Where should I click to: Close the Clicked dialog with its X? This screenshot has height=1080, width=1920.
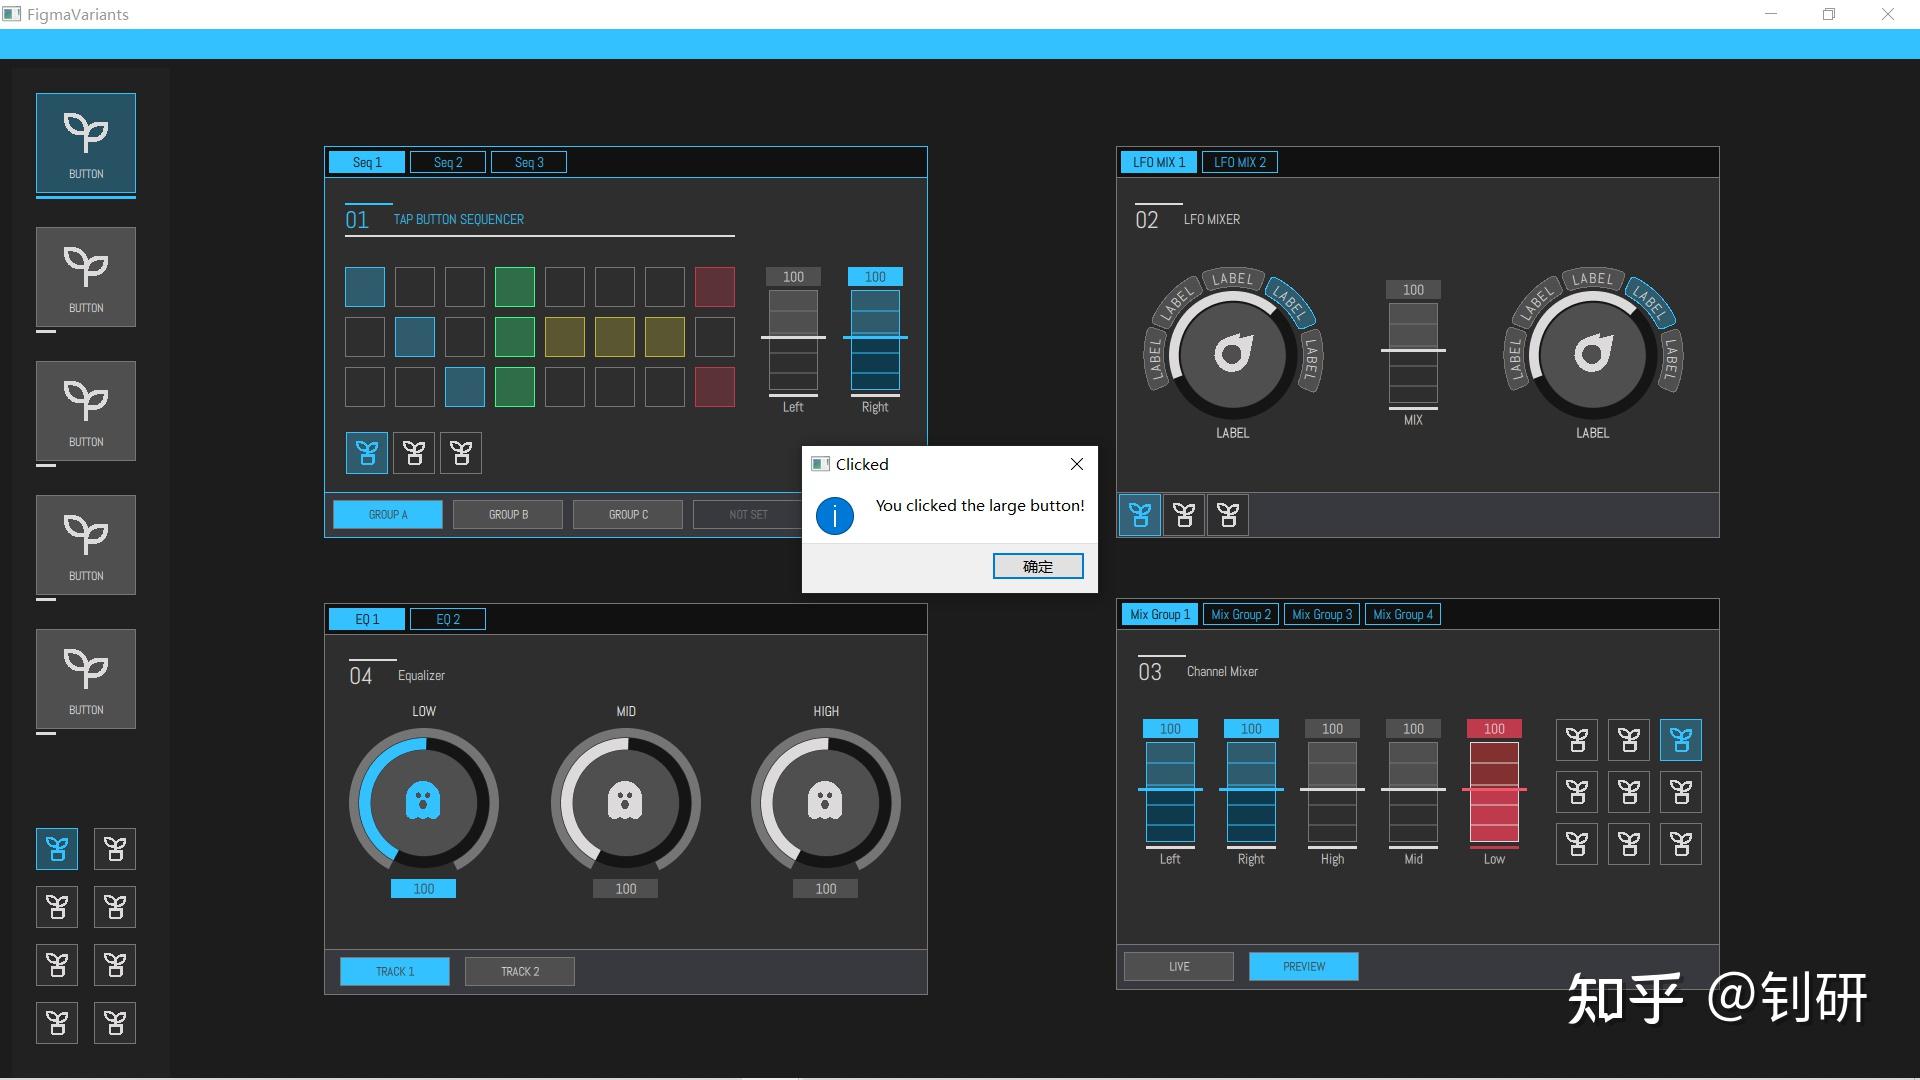click(x=1076, y=463)
